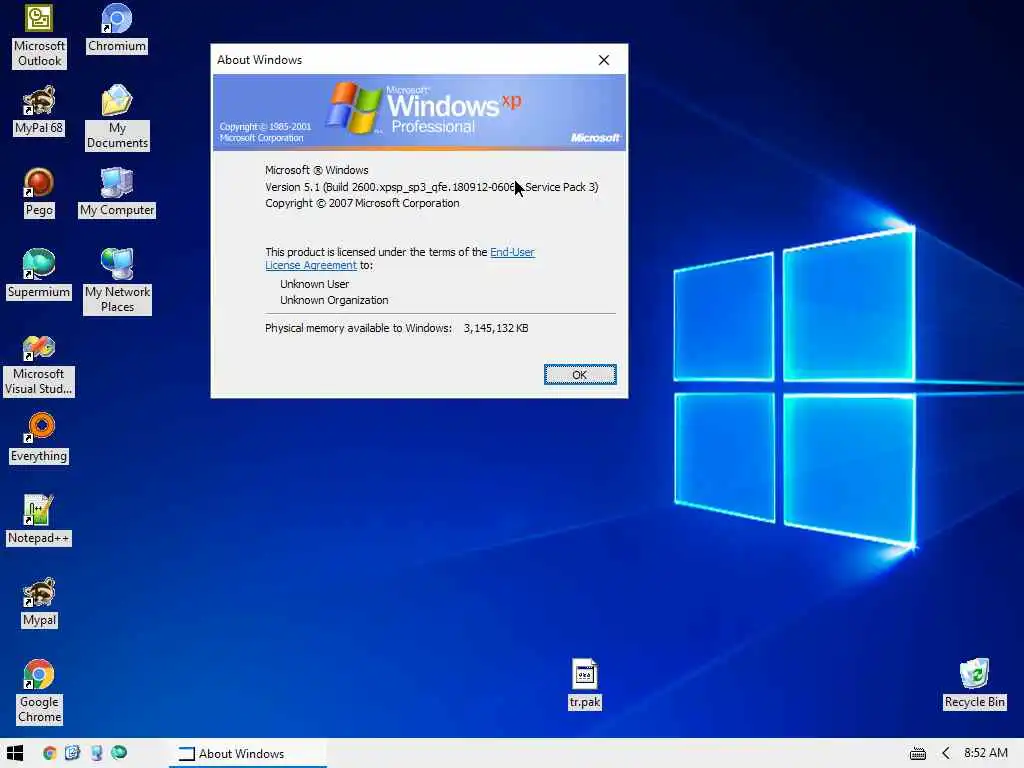
Task: Click the 'Microsoft ® Windows' text line
Action: coord(317,170)
